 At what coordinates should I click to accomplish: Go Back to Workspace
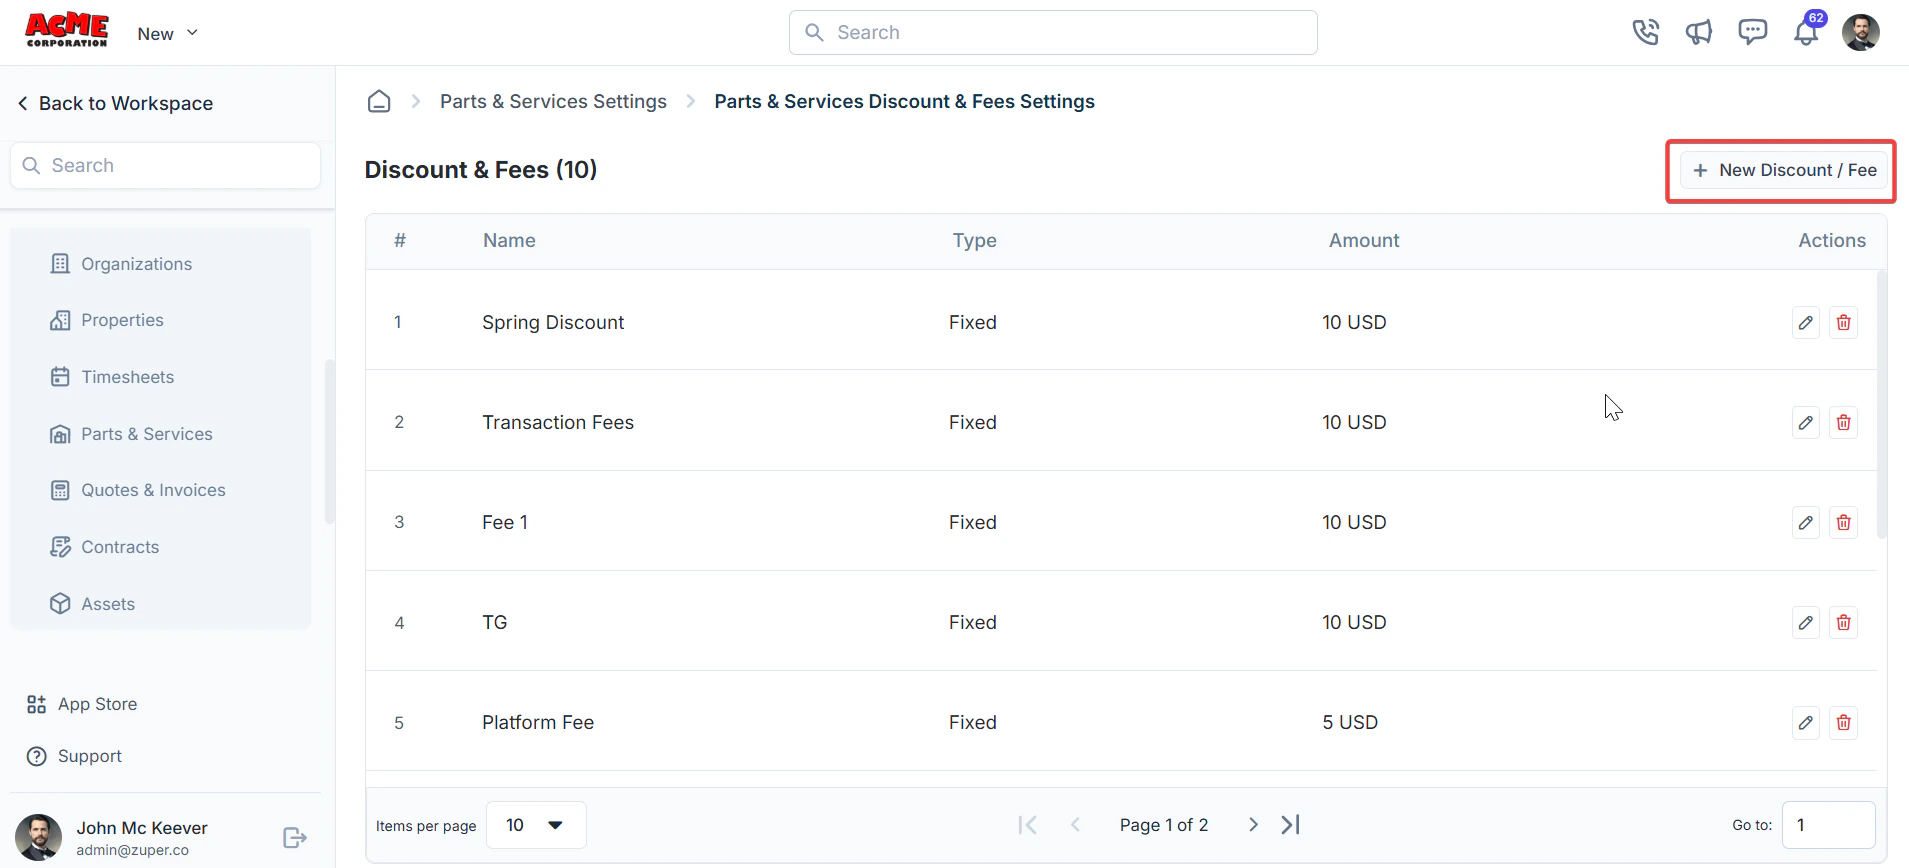(115, 103)
